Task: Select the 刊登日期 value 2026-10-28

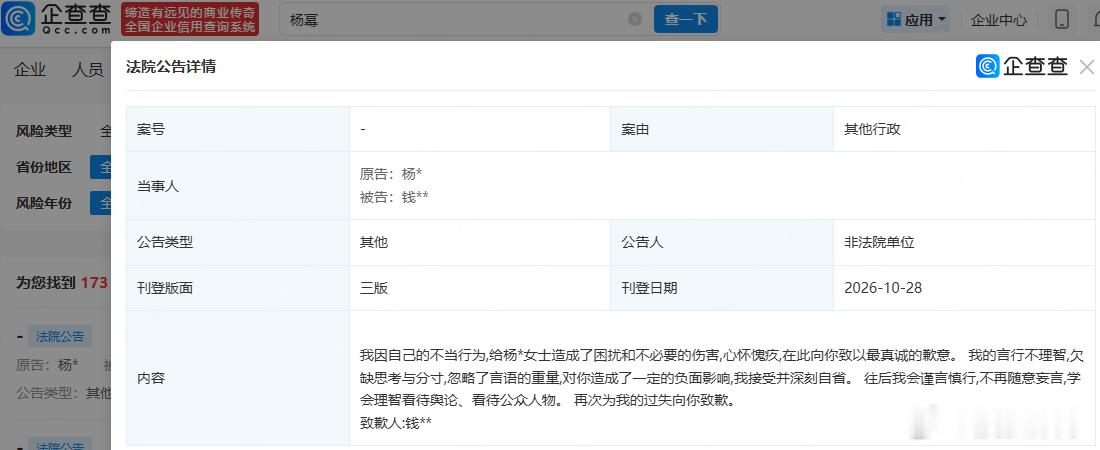Action: [x=883, y=288]
